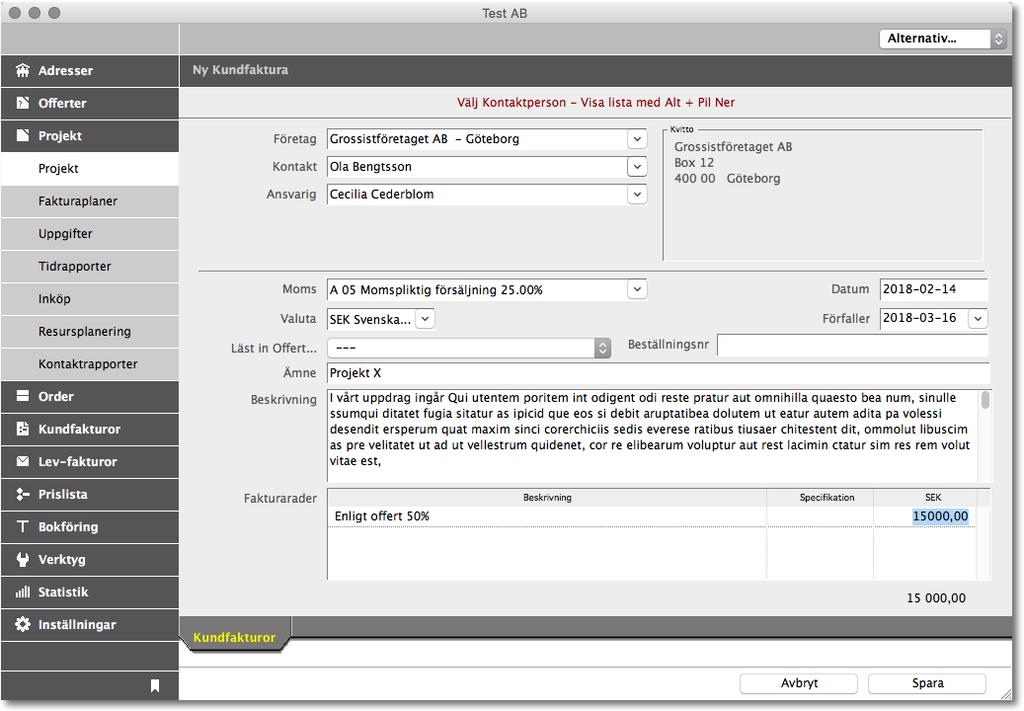Expand the Ansvarig dropdown arrow
The height and width of the screenshot is (711, 1024).
click(637, 195)
